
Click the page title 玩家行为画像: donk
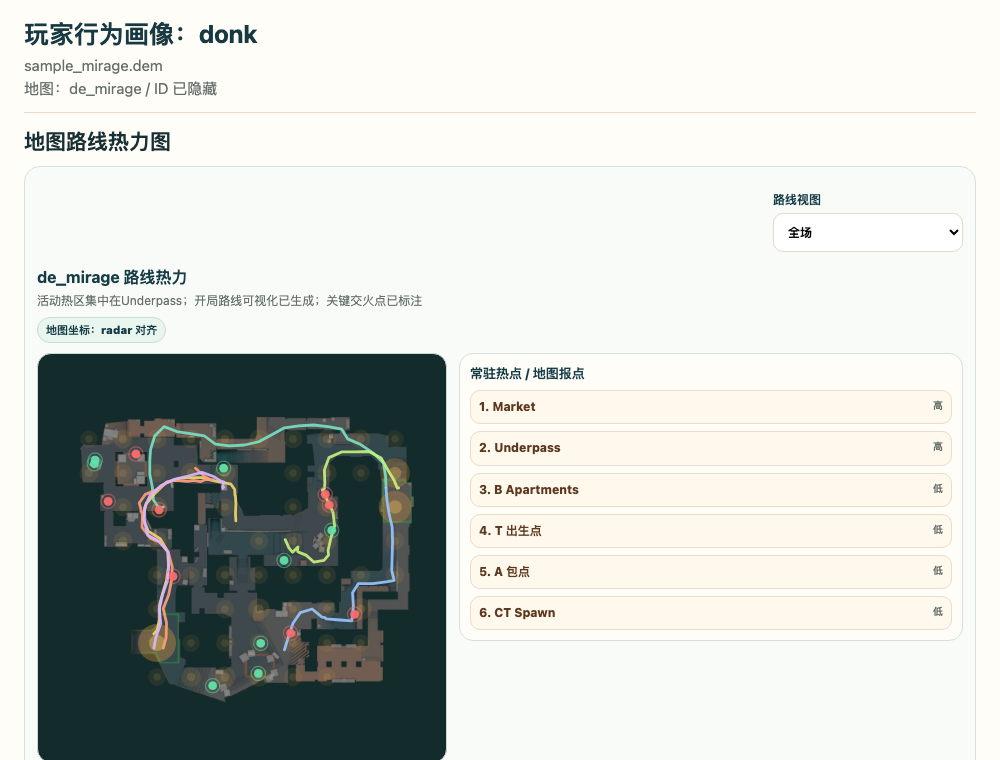140,34
